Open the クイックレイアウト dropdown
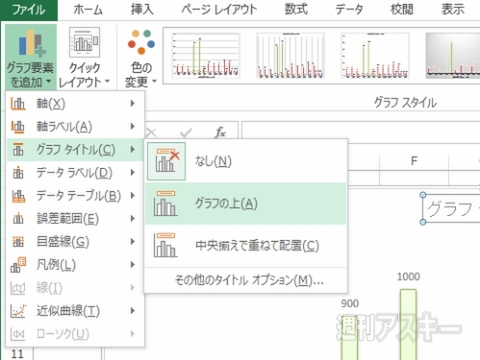480x360 pixels. [84, 57]
